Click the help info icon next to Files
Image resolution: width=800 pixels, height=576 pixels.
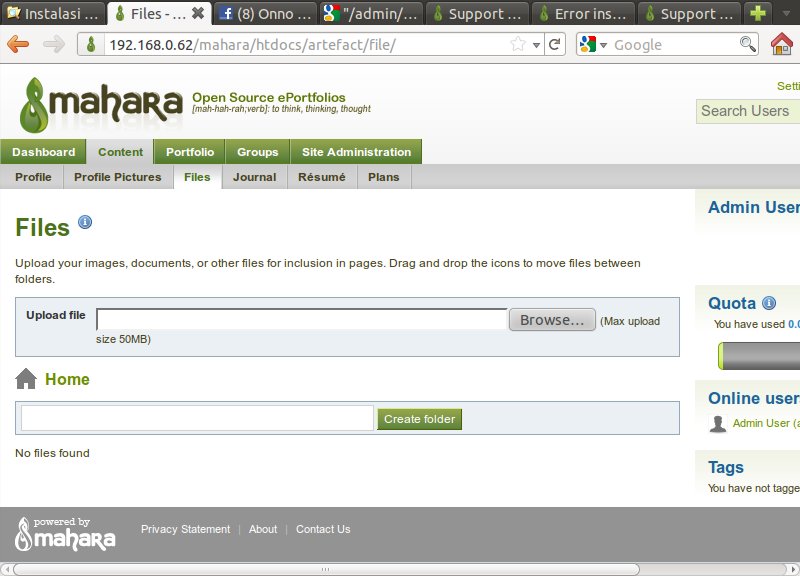pos(85,222)
